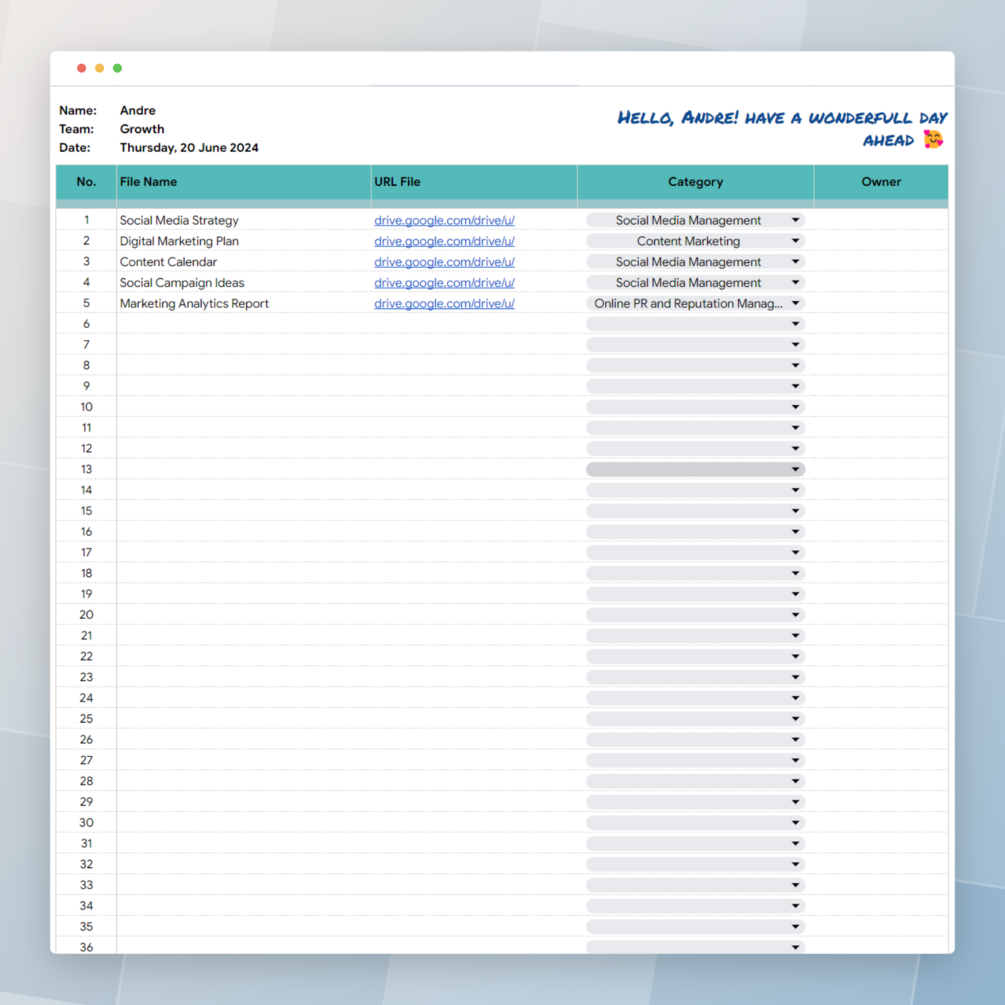The width and height of the screenshot is (1005, 1005).
Task: Select the 'Social Media Strategy' file name cell
Action: point(244,220)
